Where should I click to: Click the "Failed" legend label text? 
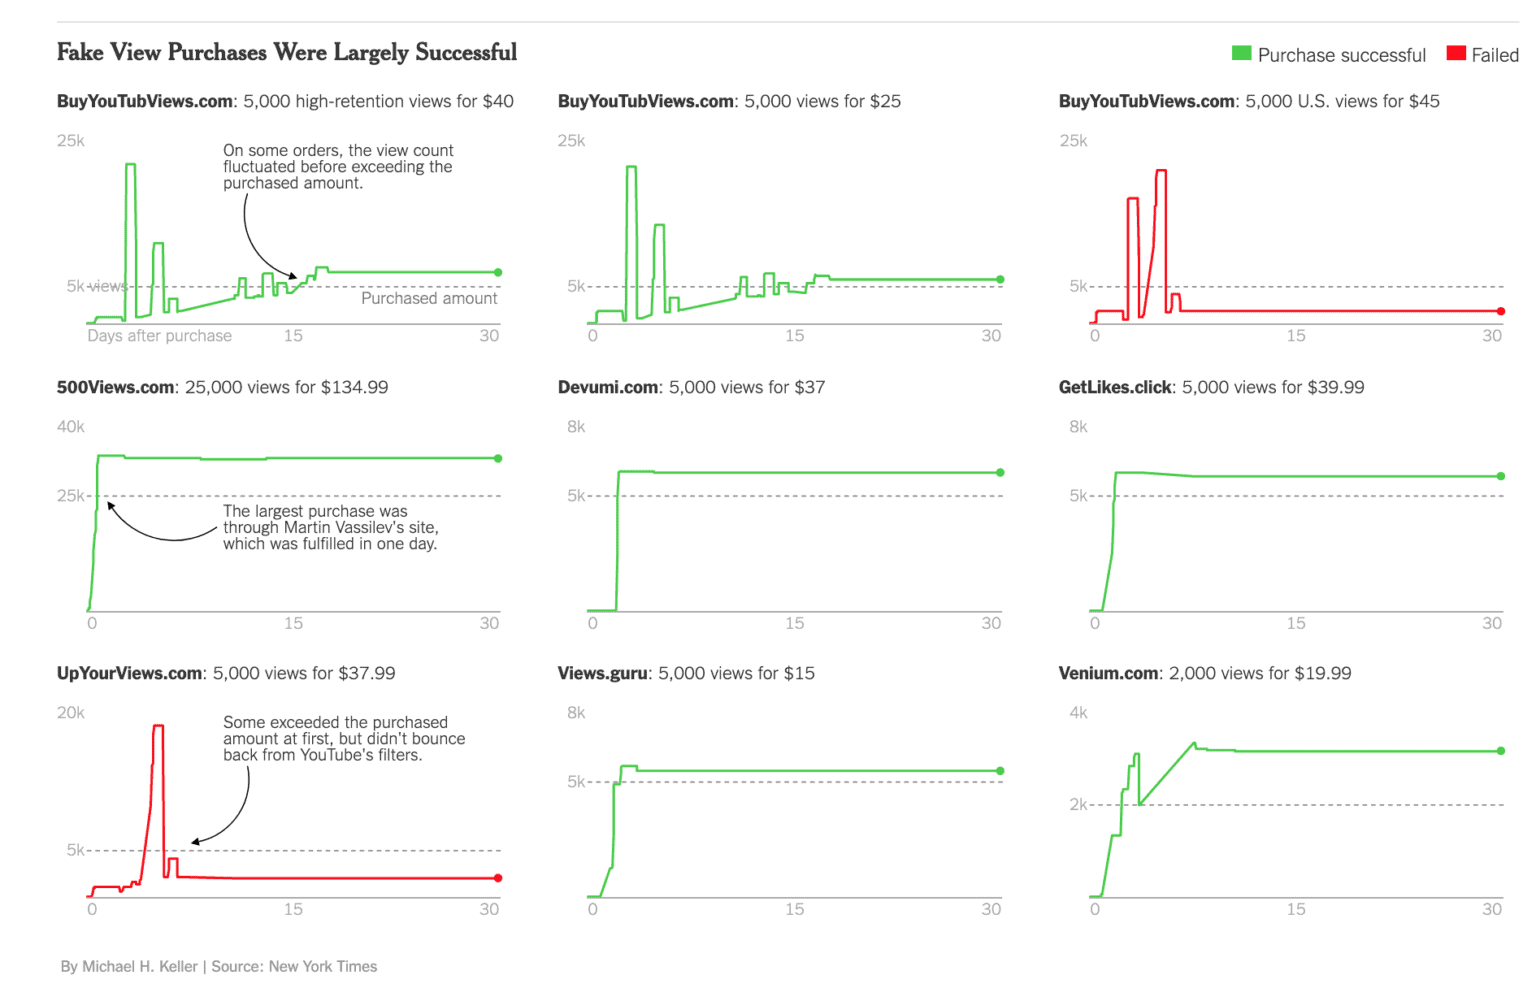[1494, 55]
